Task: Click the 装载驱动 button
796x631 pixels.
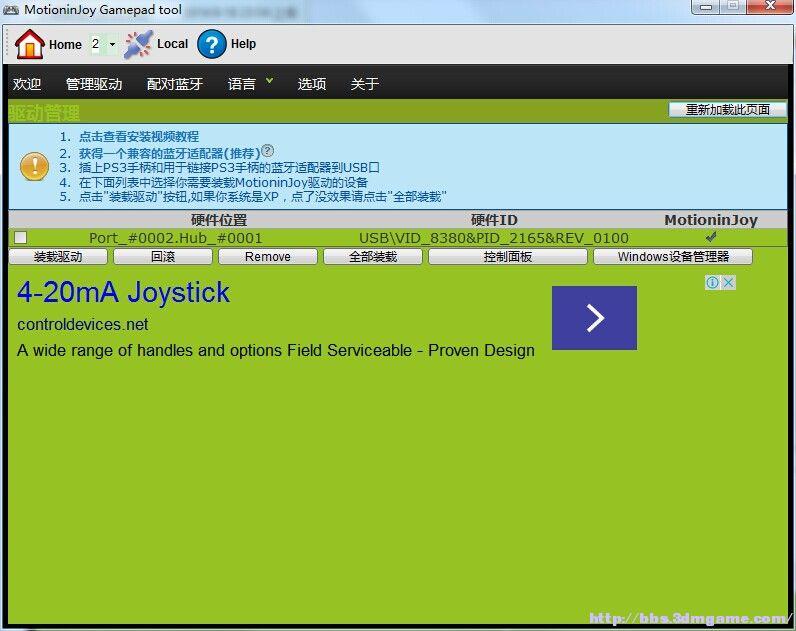Action: point(58,257)
